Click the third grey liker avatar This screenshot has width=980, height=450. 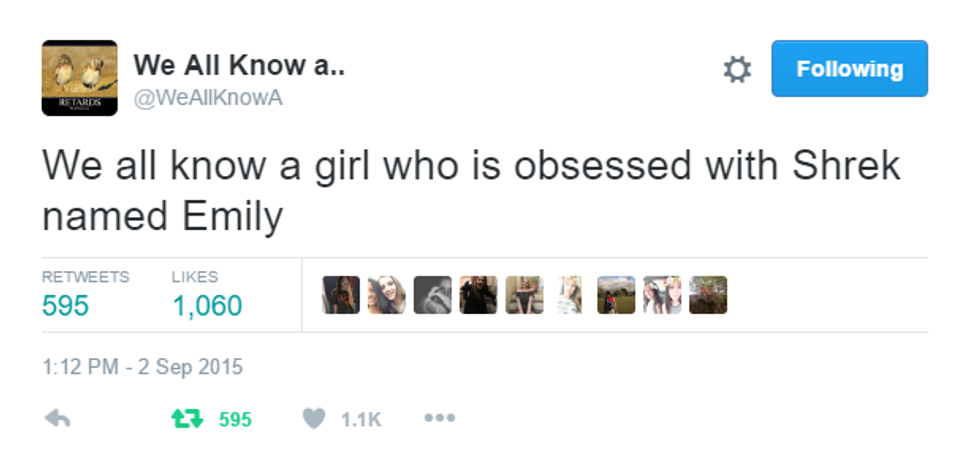tap(432, 295)
